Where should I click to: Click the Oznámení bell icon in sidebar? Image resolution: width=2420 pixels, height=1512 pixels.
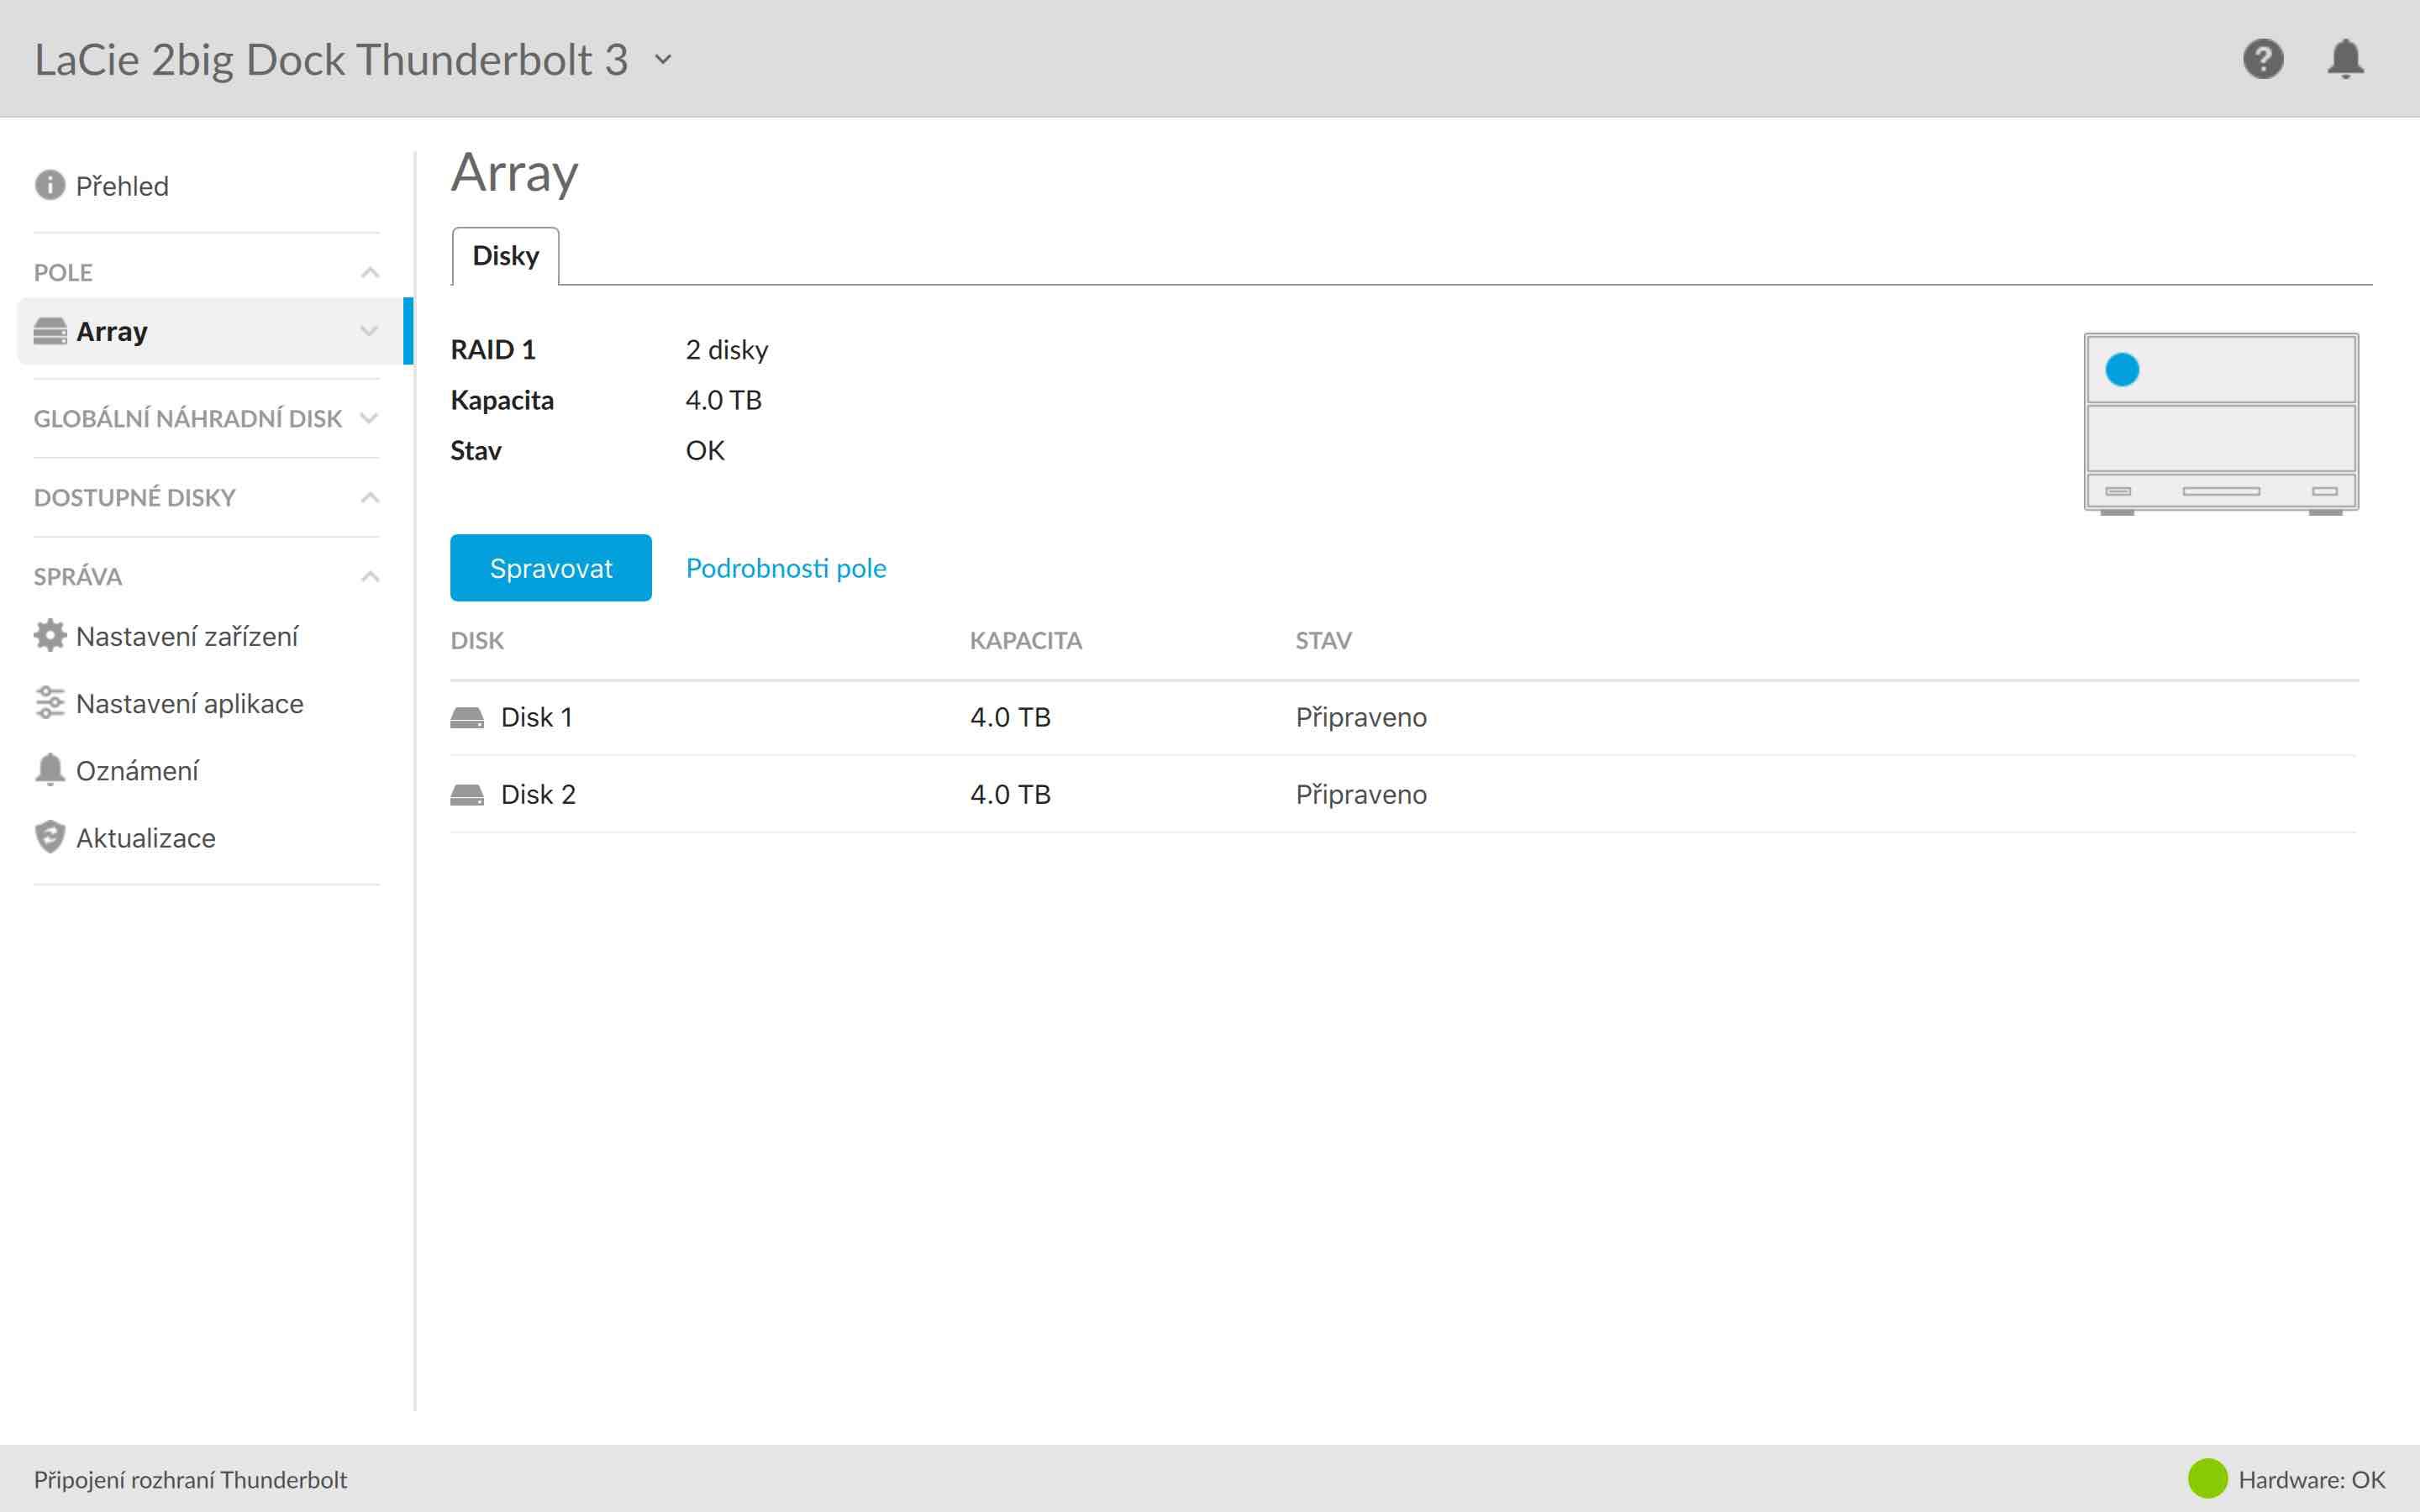50,770
